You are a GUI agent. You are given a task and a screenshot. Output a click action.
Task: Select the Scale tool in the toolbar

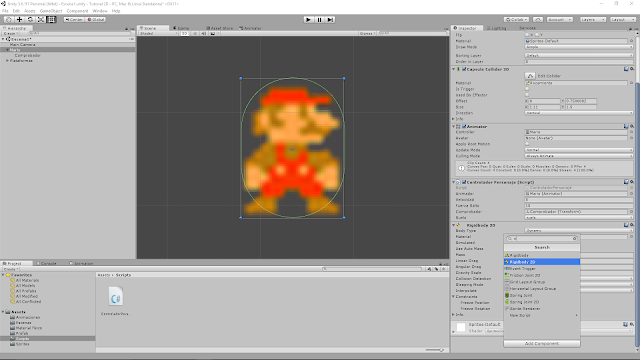click(41, 20)
